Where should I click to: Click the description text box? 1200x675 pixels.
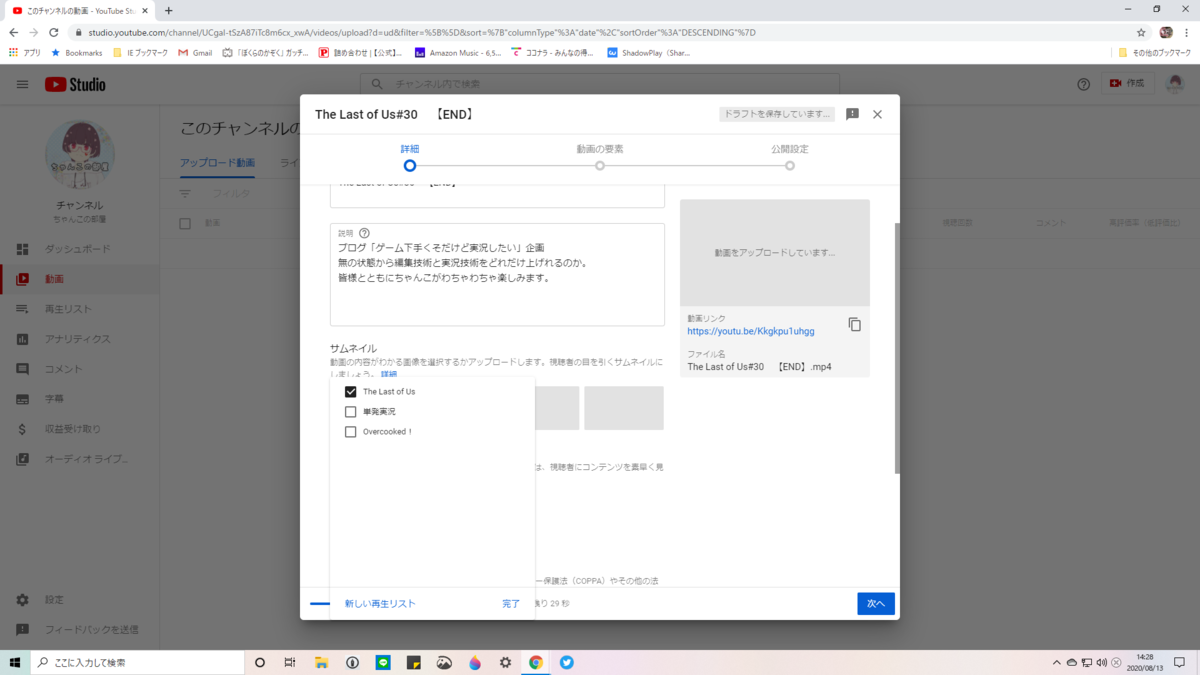click(x=497, y=274)
